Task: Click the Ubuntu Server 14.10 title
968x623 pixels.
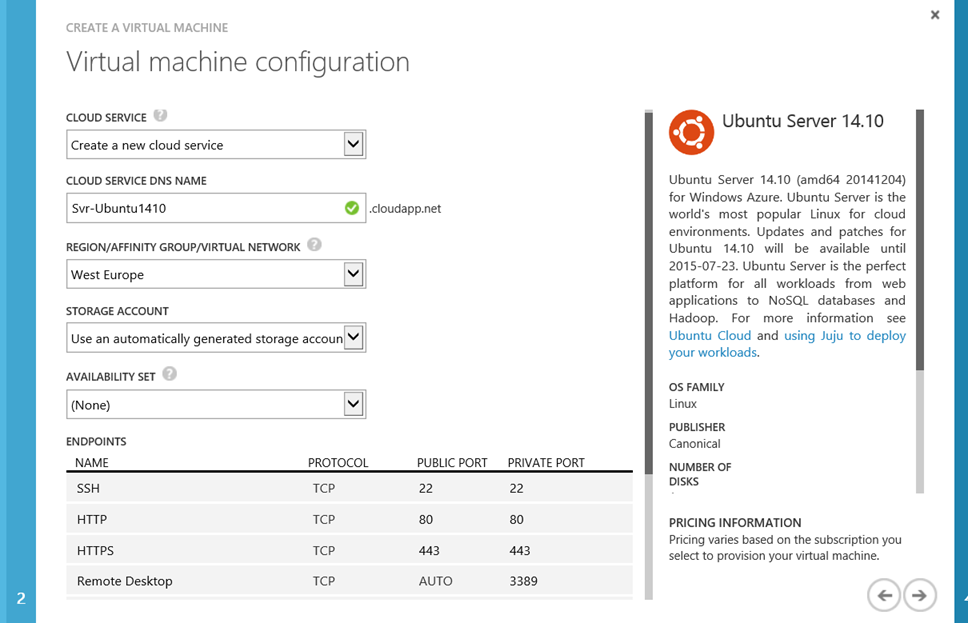Action: point(803,121)
